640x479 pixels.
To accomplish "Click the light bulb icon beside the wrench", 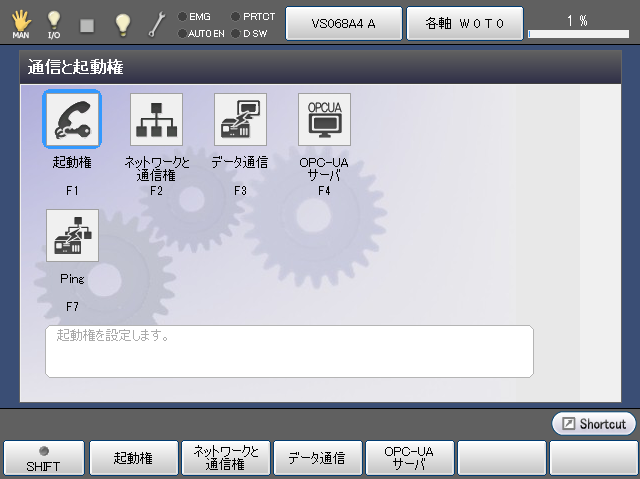I will click(x=122, y=22).
